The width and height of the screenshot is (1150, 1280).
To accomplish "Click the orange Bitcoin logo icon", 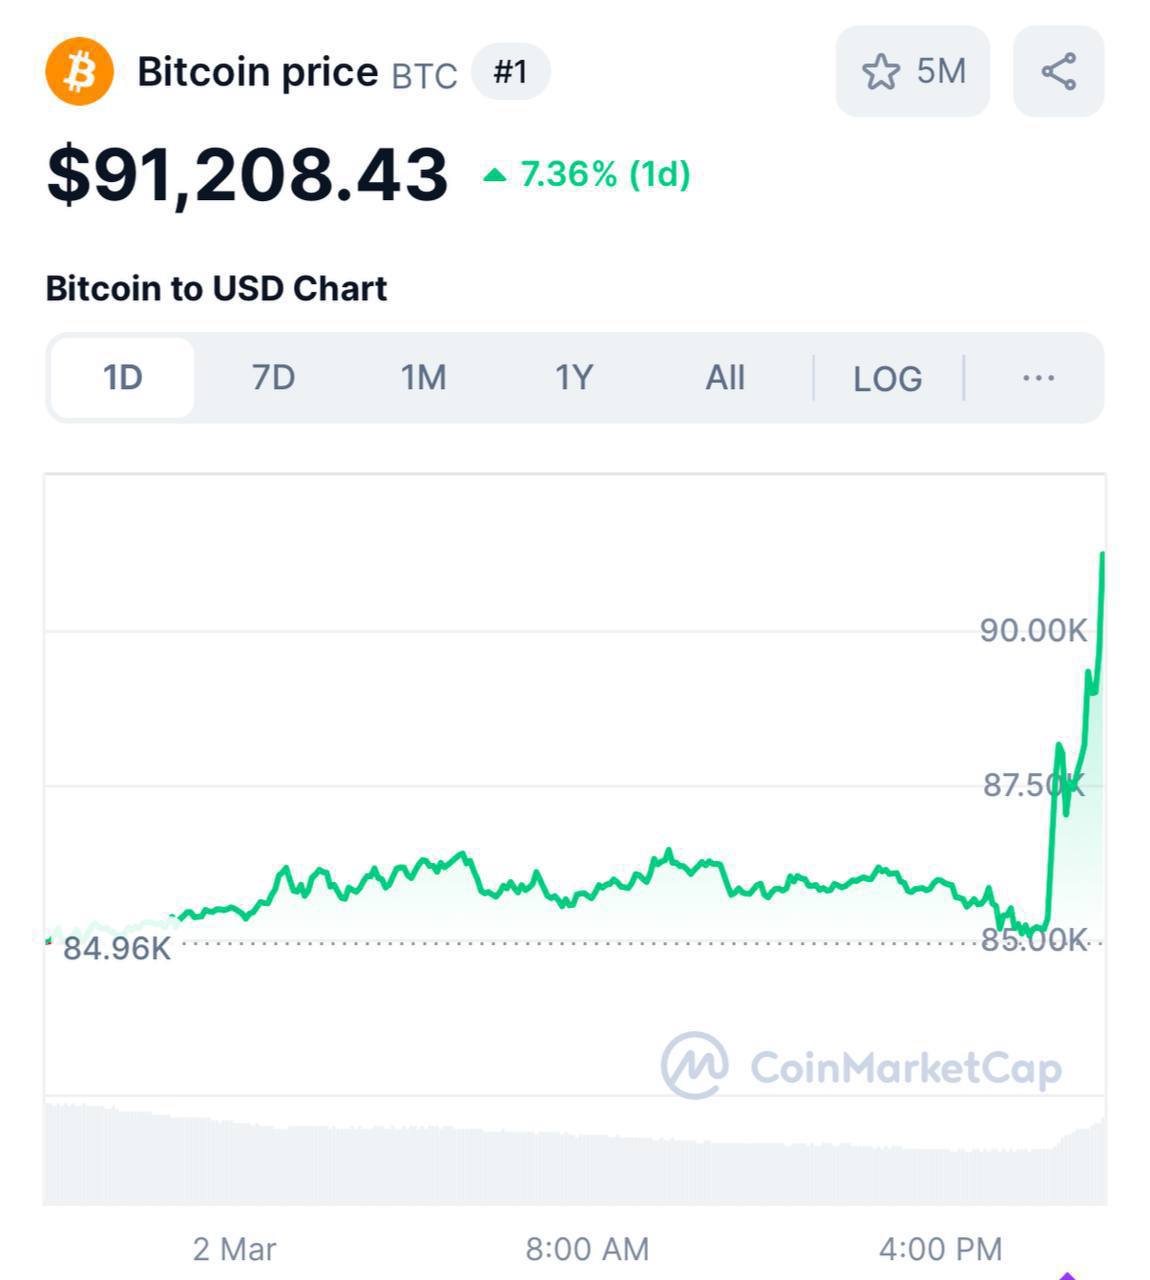I will pyautogui.click(x=80, y=71).
